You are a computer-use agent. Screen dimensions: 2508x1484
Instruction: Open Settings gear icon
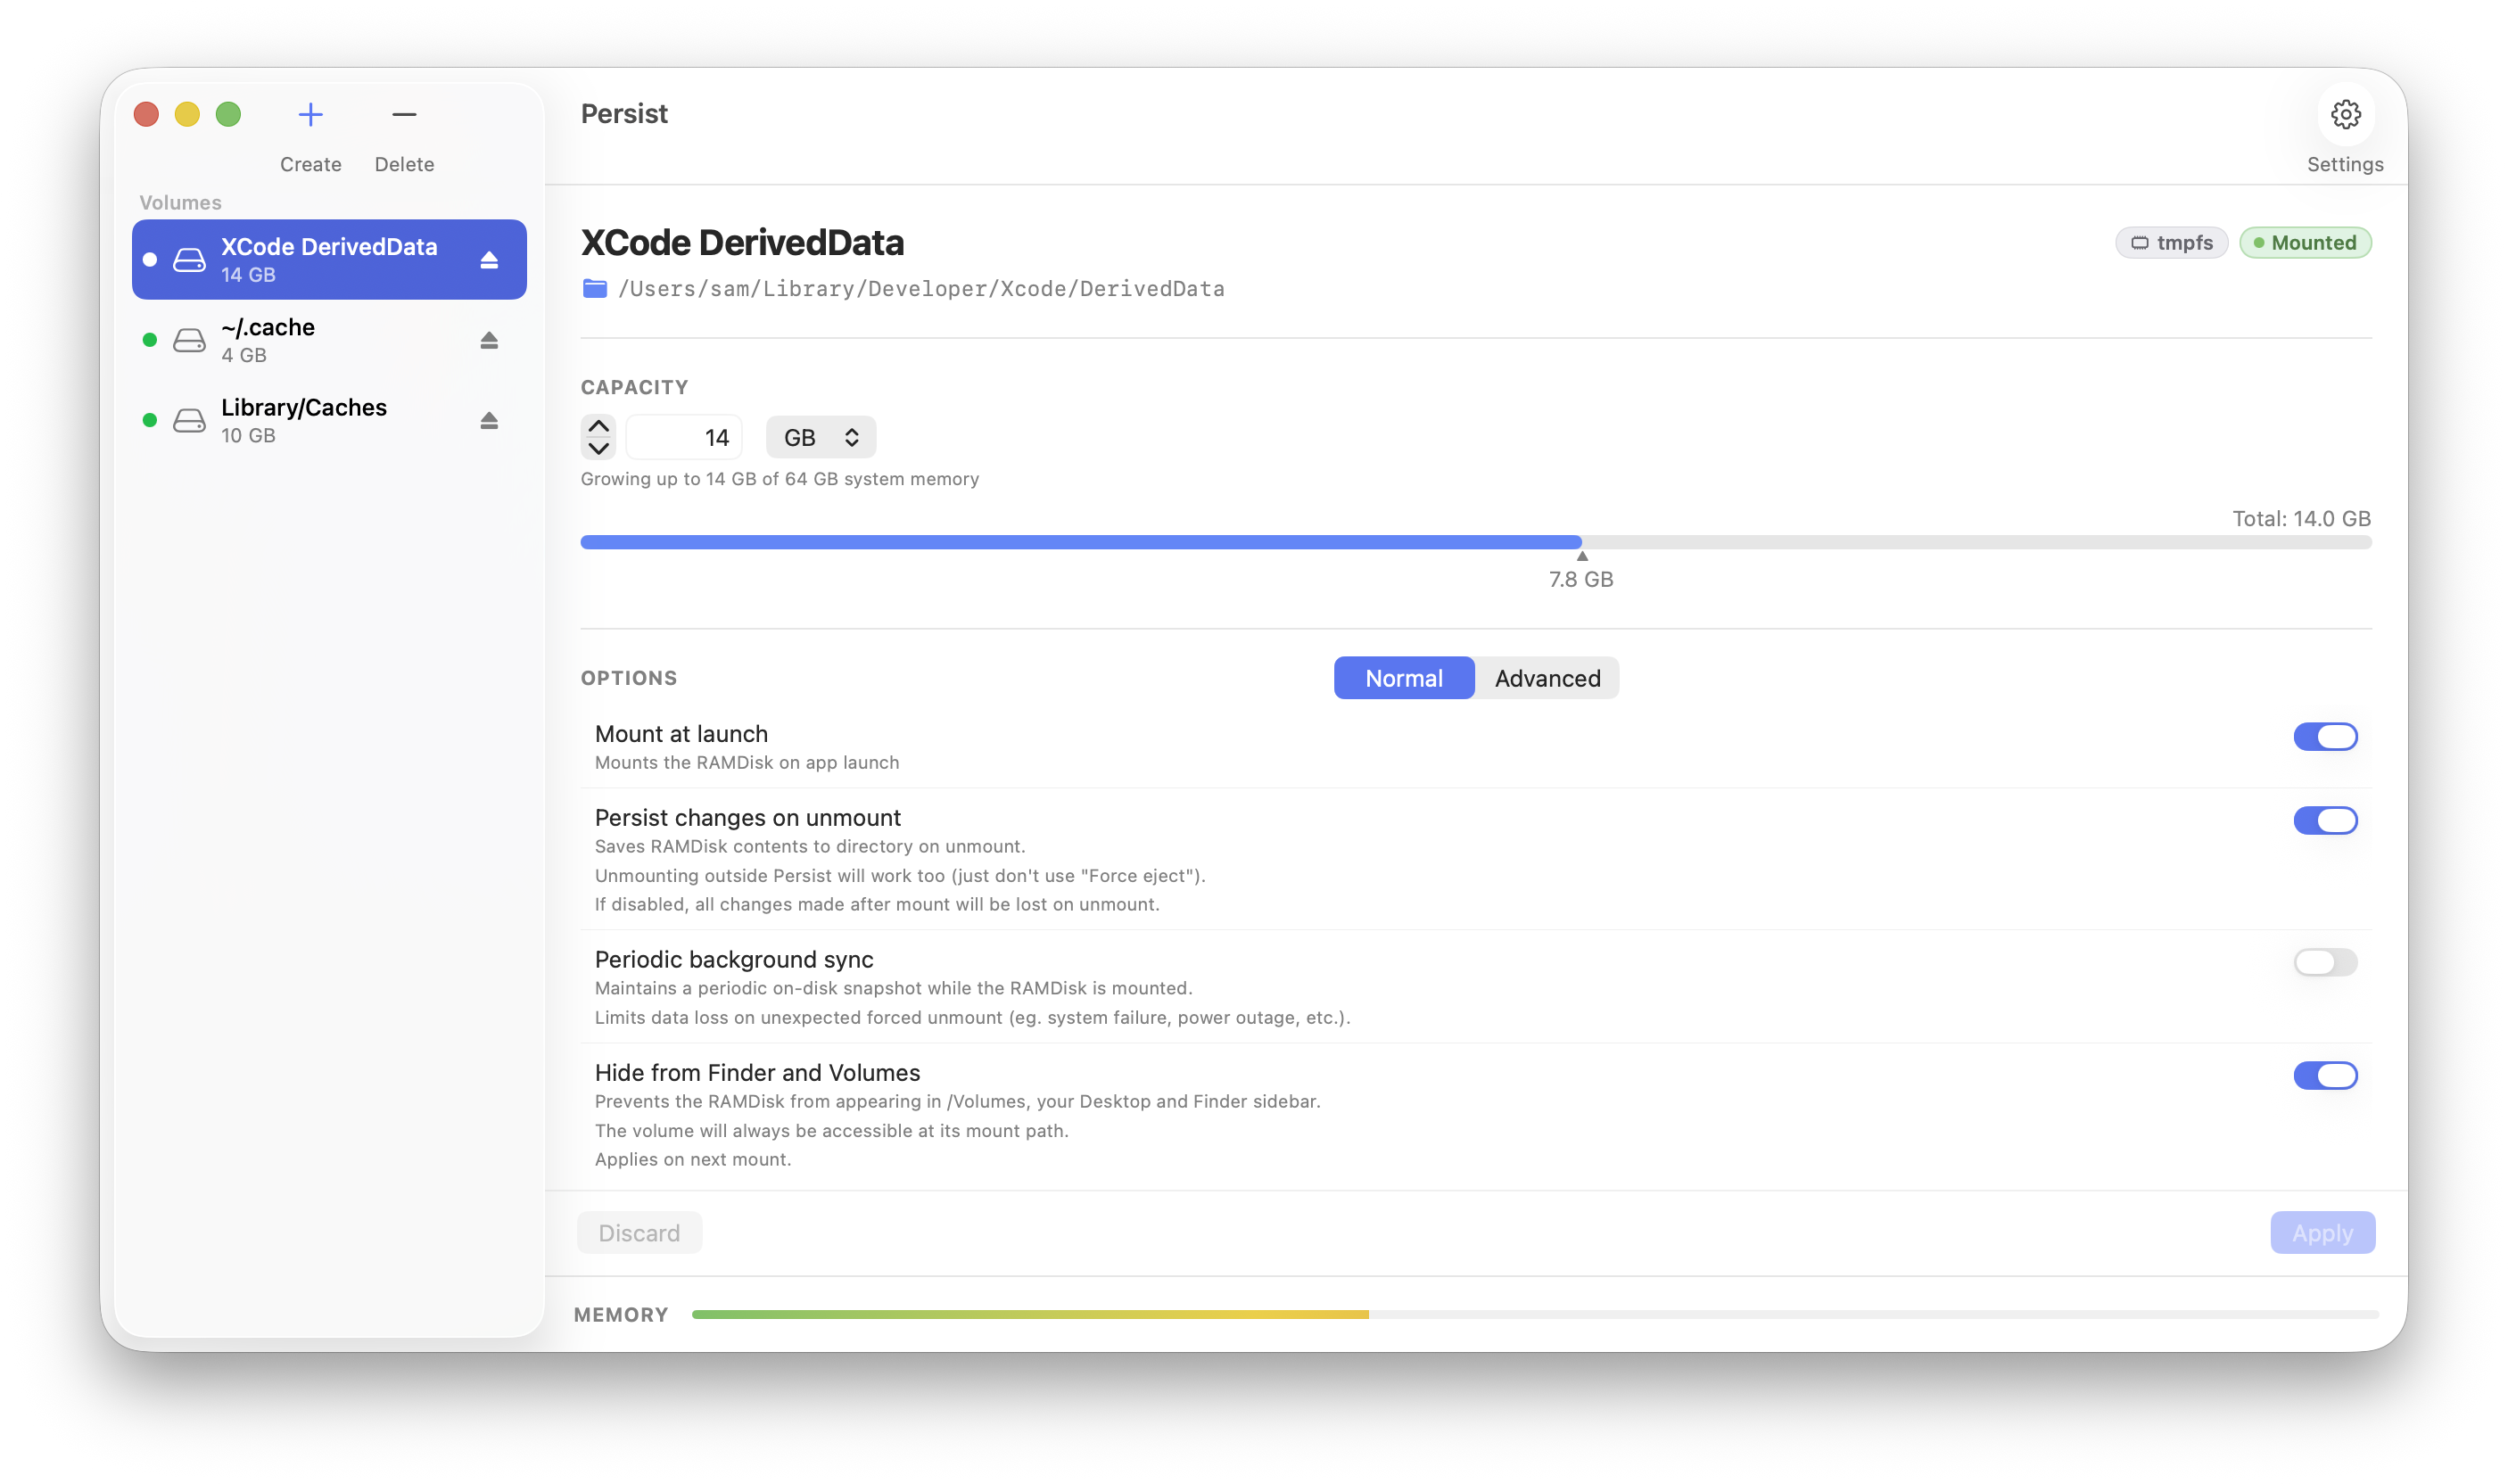point(2345,115)
